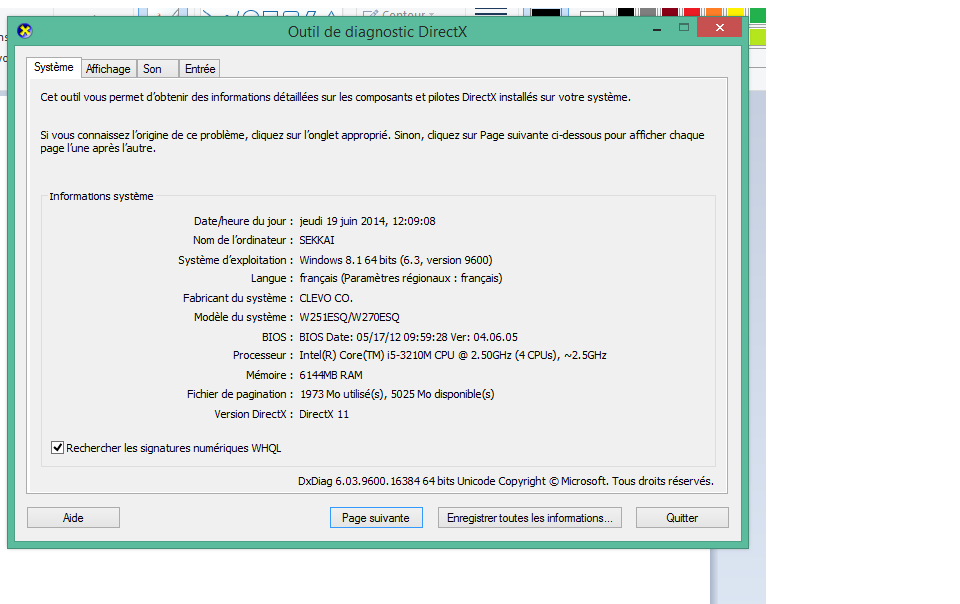Click the 'Mémoire :' label
Screen dimensions: 960x604
point(270,375)
